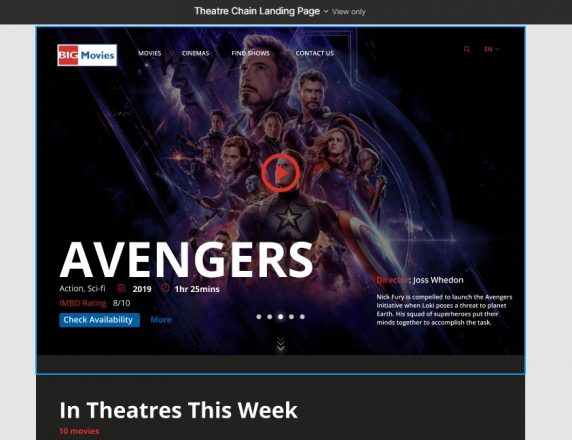Viewport: 572px width, 440px height.
Task: Click the clock icon beside 1hr 25mins
Action: pyautogui.click(x=165, y=288)
